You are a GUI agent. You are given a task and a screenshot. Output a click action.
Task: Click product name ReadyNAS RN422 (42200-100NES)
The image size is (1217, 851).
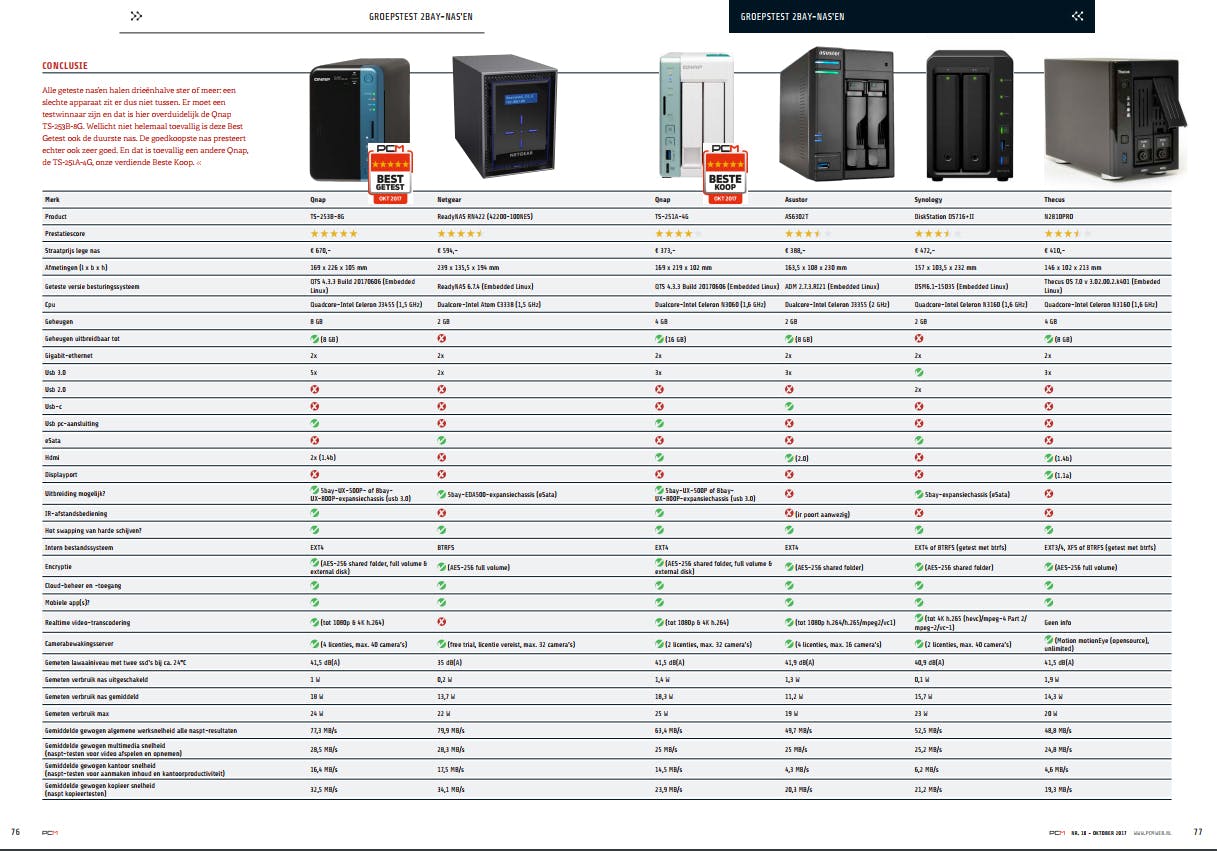pyautogui.click(x=487, y=216)
